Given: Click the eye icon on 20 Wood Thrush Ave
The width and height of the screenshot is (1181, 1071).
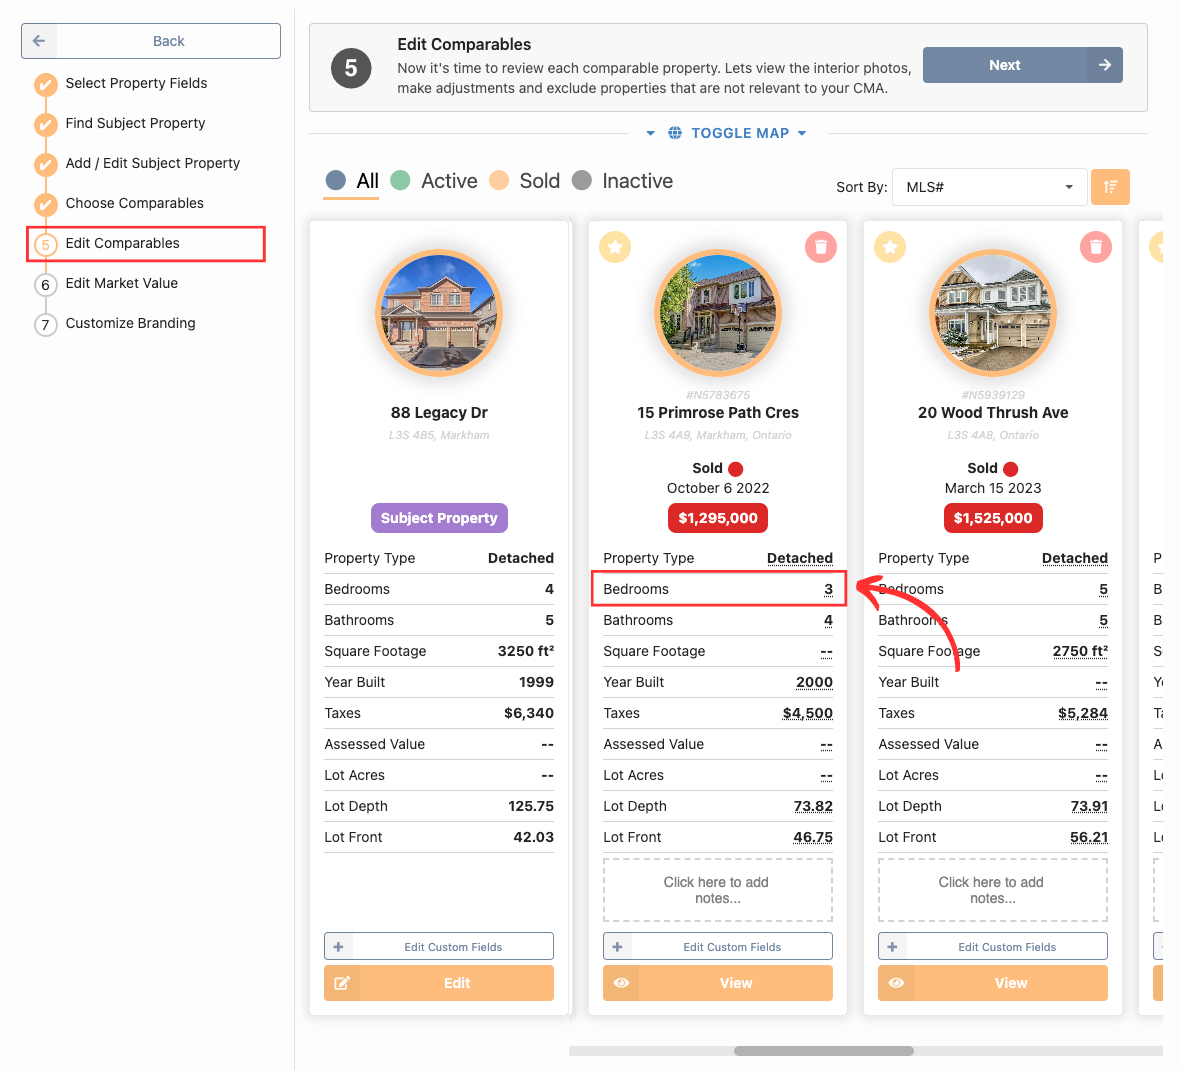Looking at the screenshot, I should coord(896,983).
